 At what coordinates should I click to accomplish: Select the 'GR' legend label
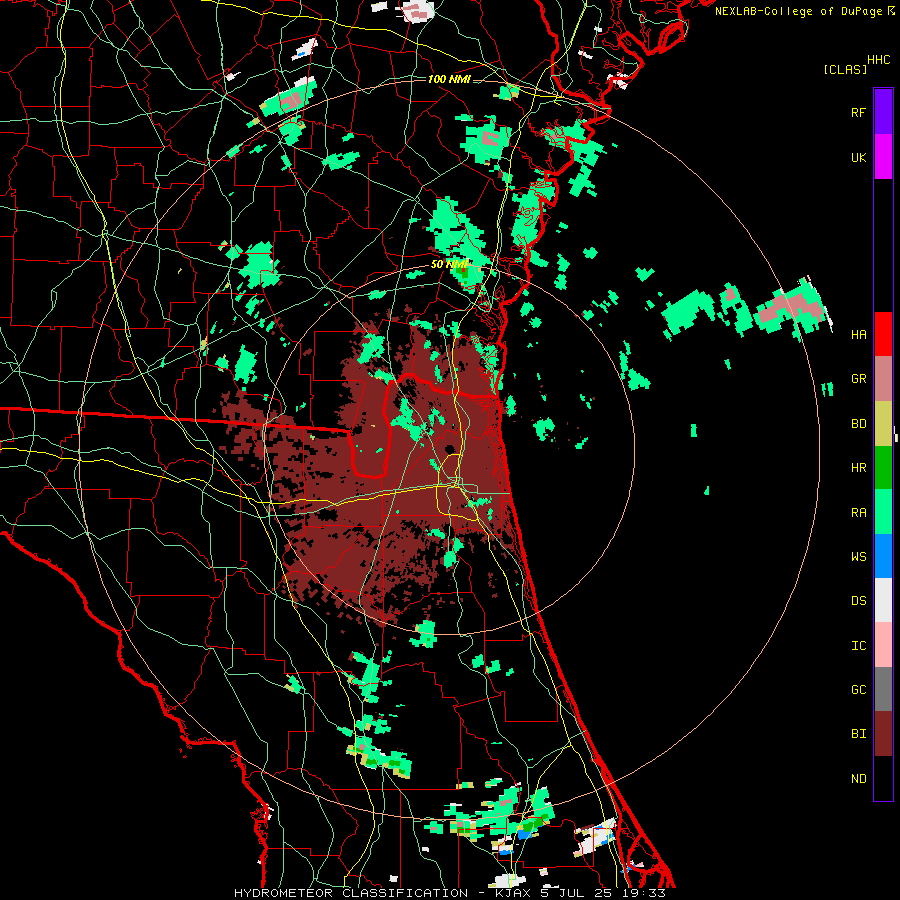[858, 379]
